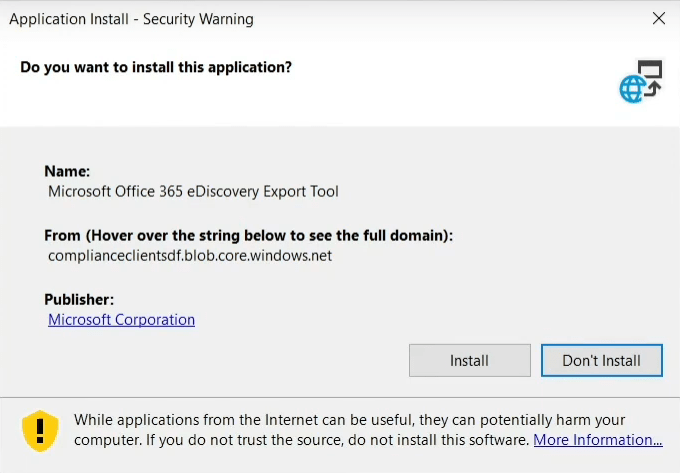Image resolution: width=680 pixels, height=473 pixels.
Task: Open the More Information link
Action: pos(598,440)
